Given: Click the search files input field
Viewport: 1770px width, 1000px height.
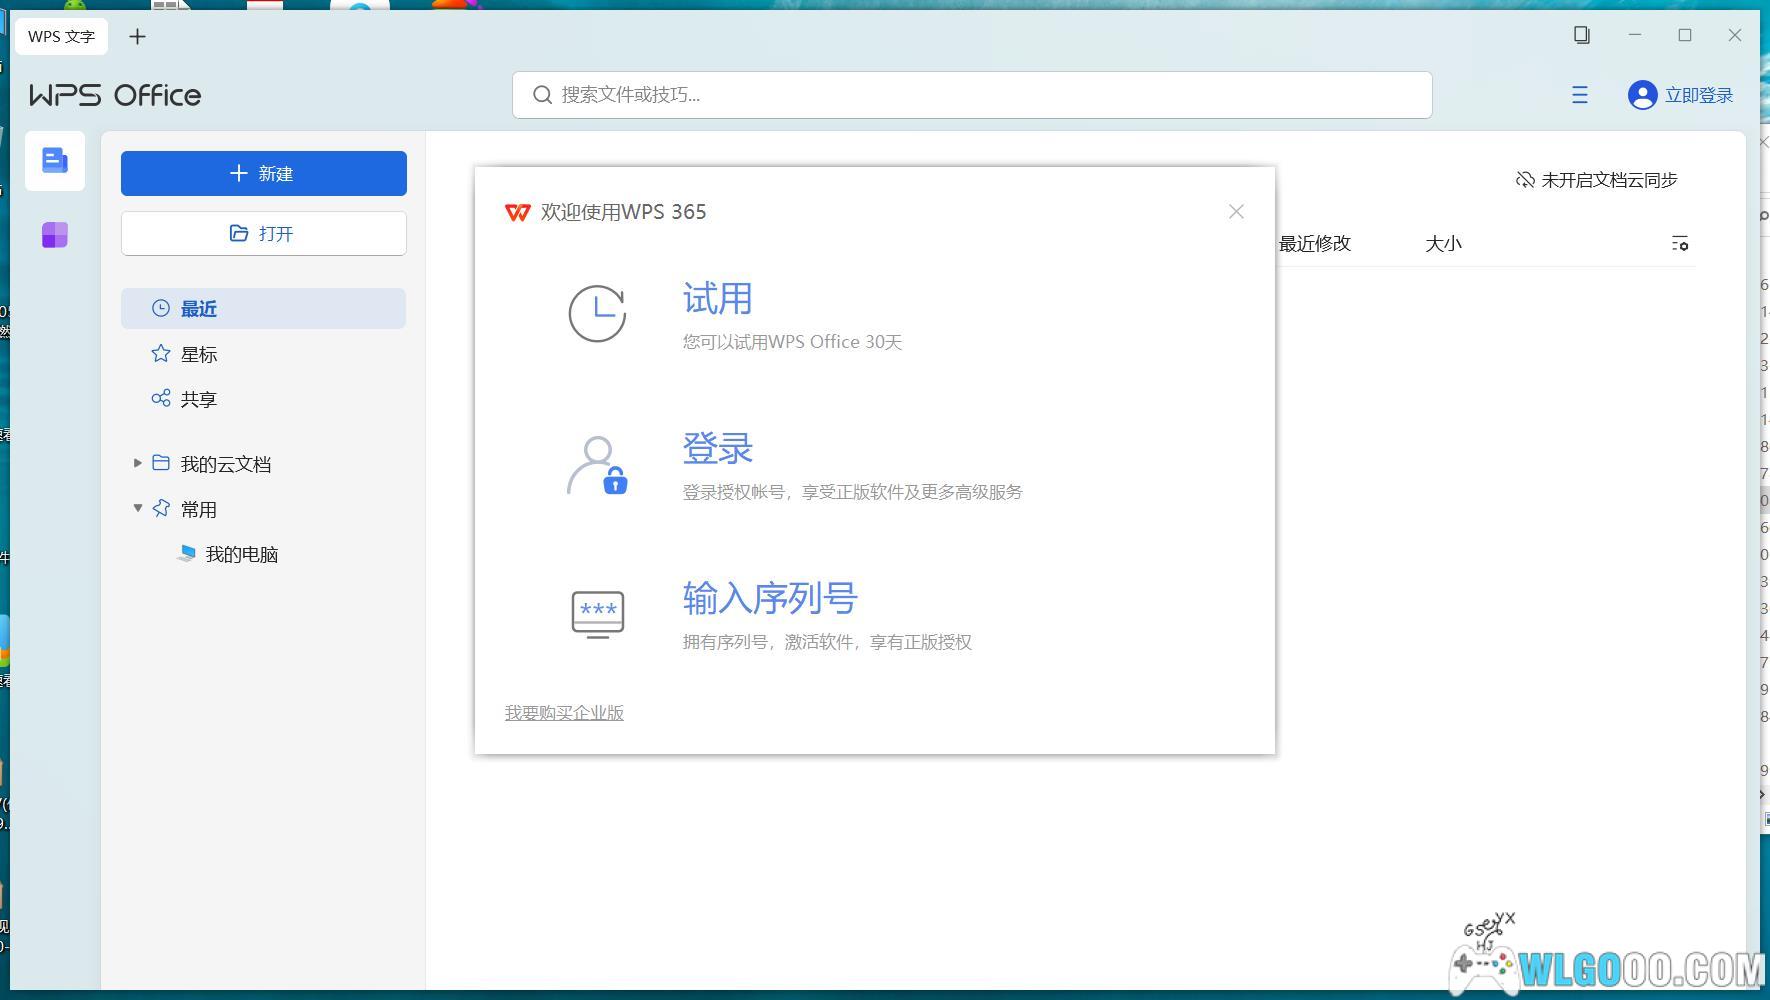Looking at the screenshot, I should coord(972,95).
